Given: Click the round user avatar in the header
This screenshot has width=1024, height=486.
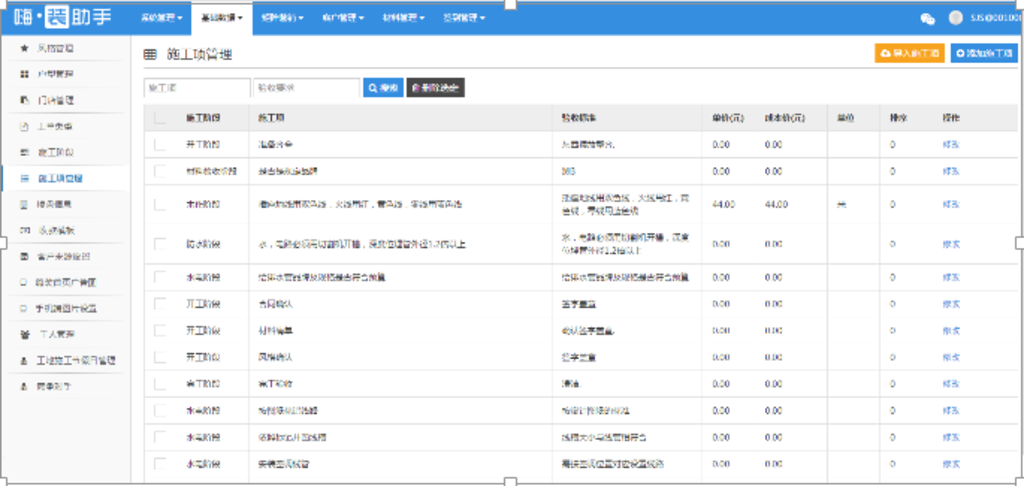Looking at the screenshot, I should (955, 18).
